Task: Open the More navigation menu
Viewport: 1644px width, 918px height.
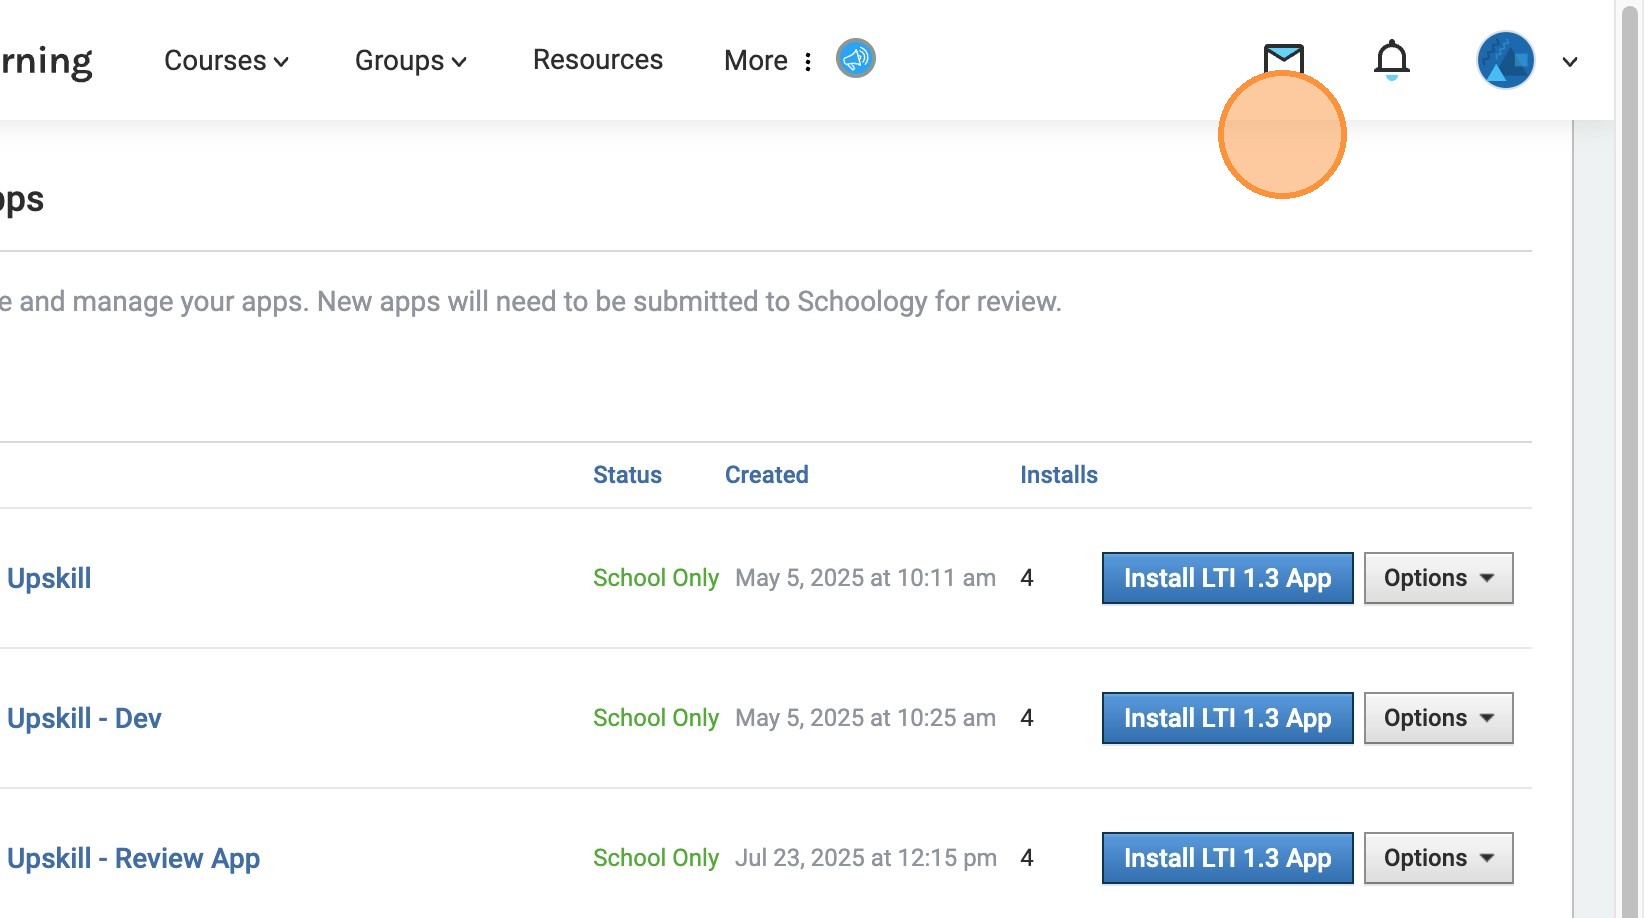Action: click(767, 61)
